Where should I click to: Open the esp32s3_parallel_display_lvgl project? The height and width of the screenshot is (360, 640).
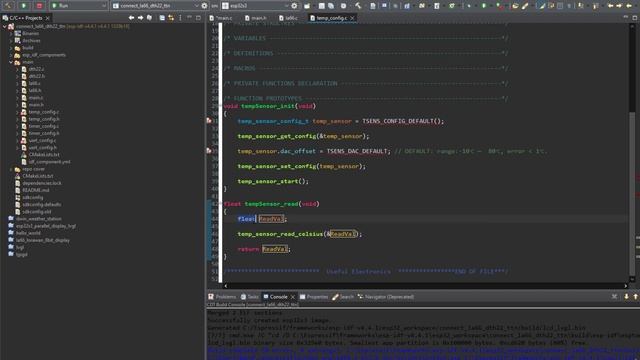click(46, 226)
